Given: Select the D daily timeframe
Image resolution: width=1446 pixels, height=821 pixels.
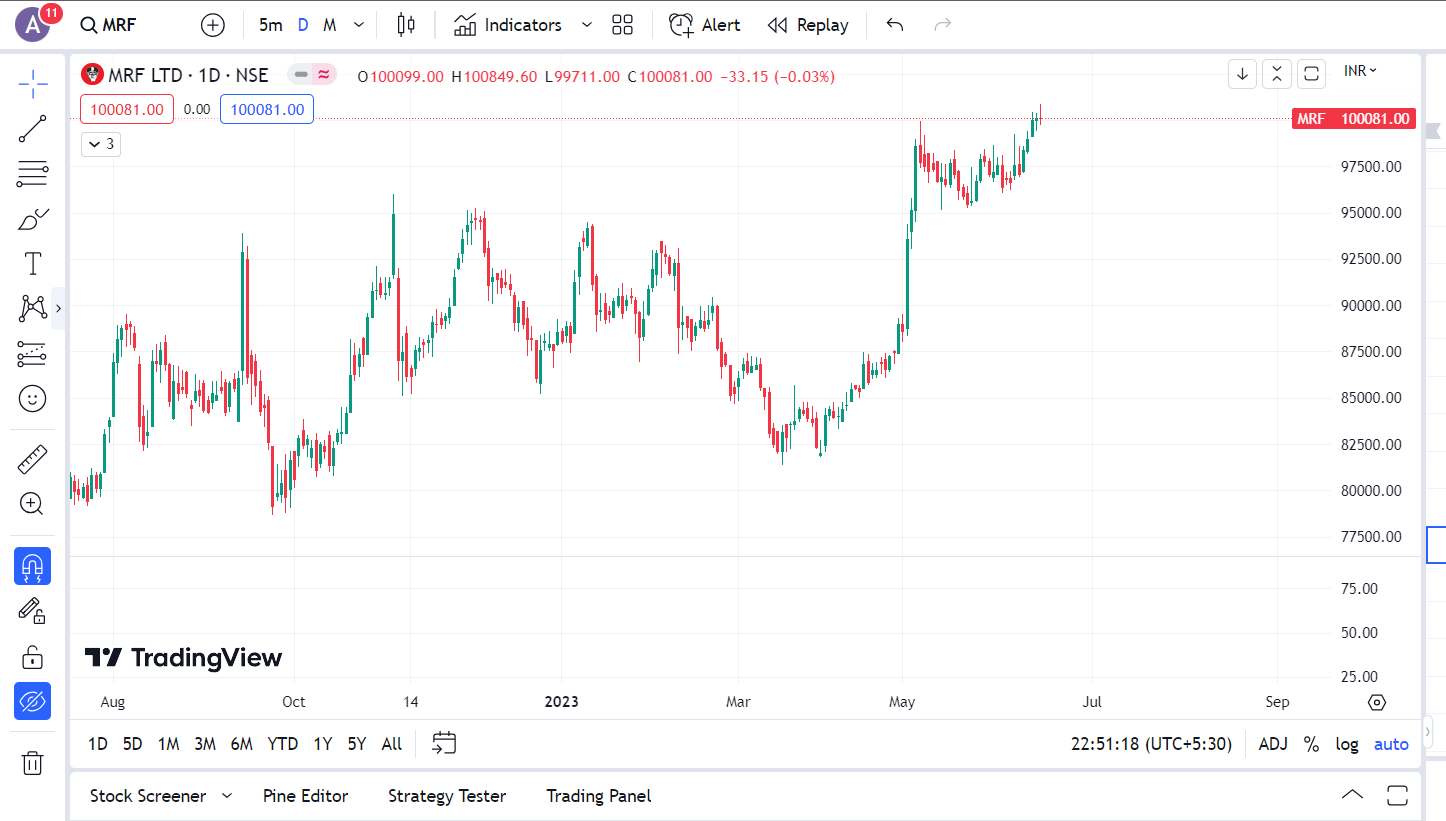Looking at the screenshot, I should click(303, 25).
